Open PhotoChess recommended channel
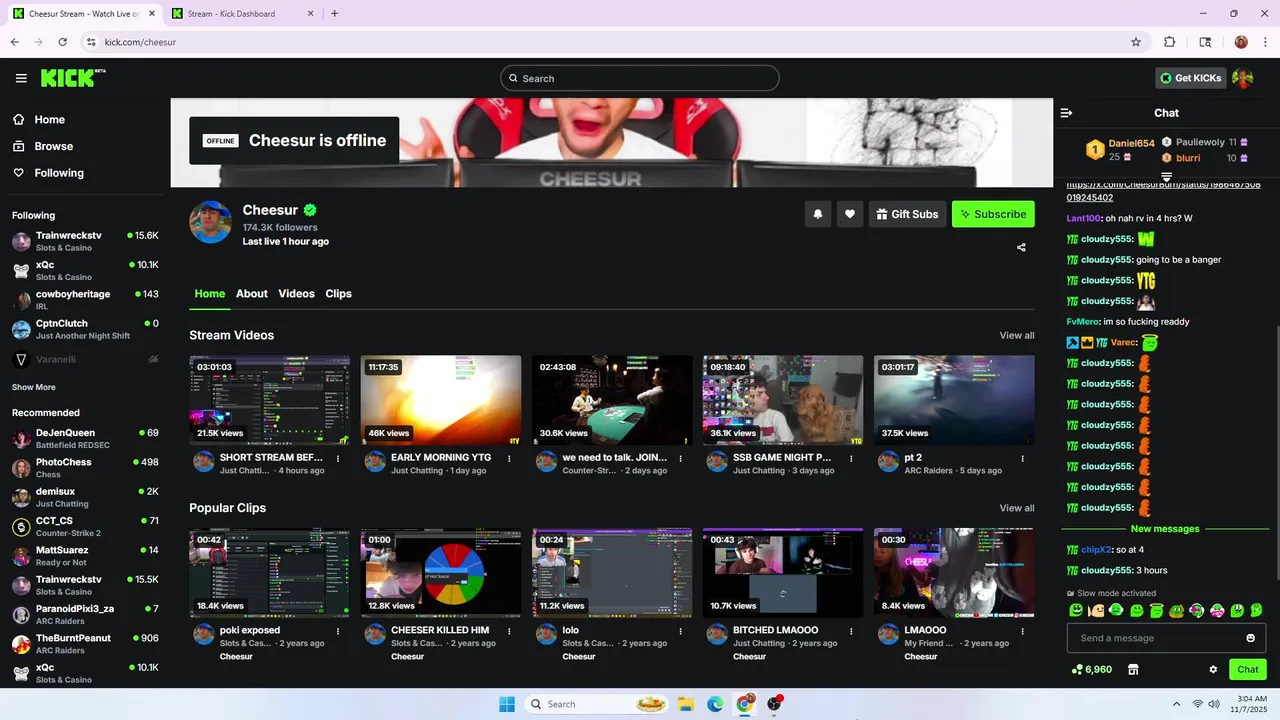Image resolution: width=1280 pixels, height=720 pixels. (85, 468)
